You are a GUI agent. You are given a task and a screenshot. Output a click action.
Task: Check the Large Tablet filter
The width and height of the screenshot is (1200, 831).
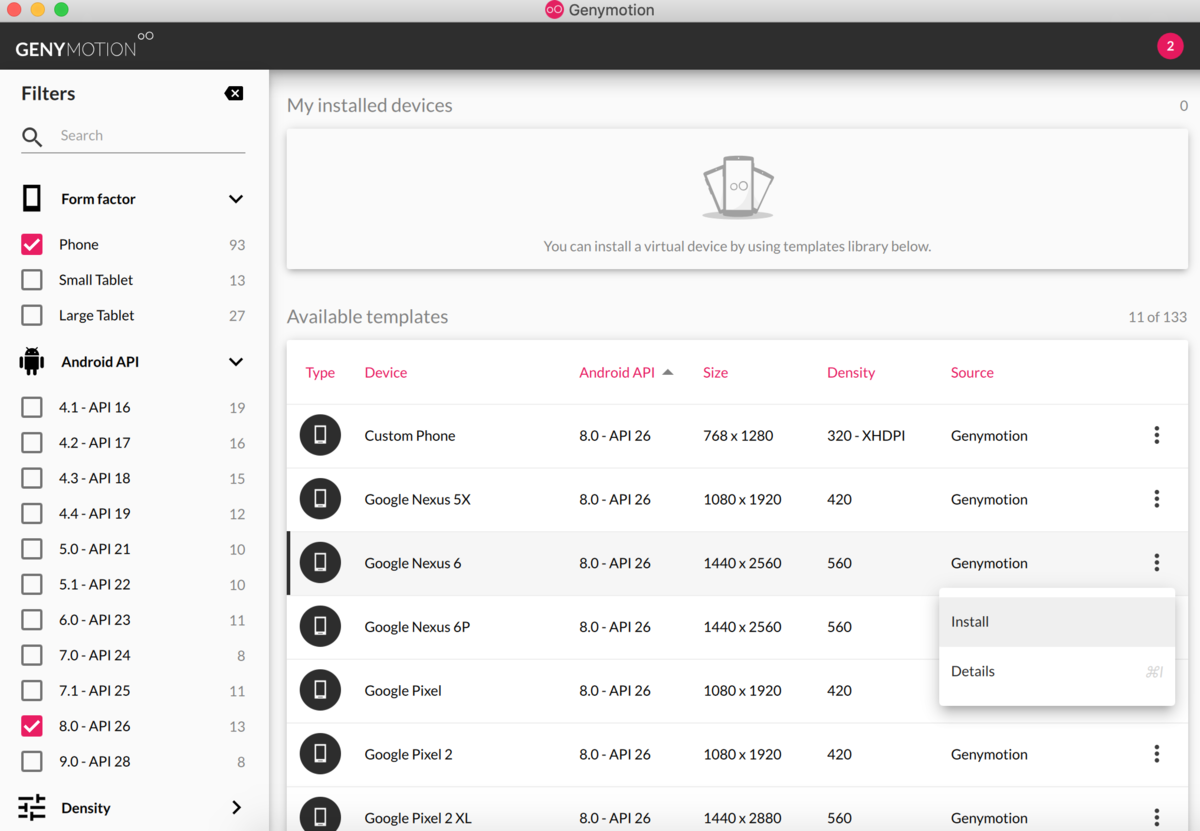point(32,315)
